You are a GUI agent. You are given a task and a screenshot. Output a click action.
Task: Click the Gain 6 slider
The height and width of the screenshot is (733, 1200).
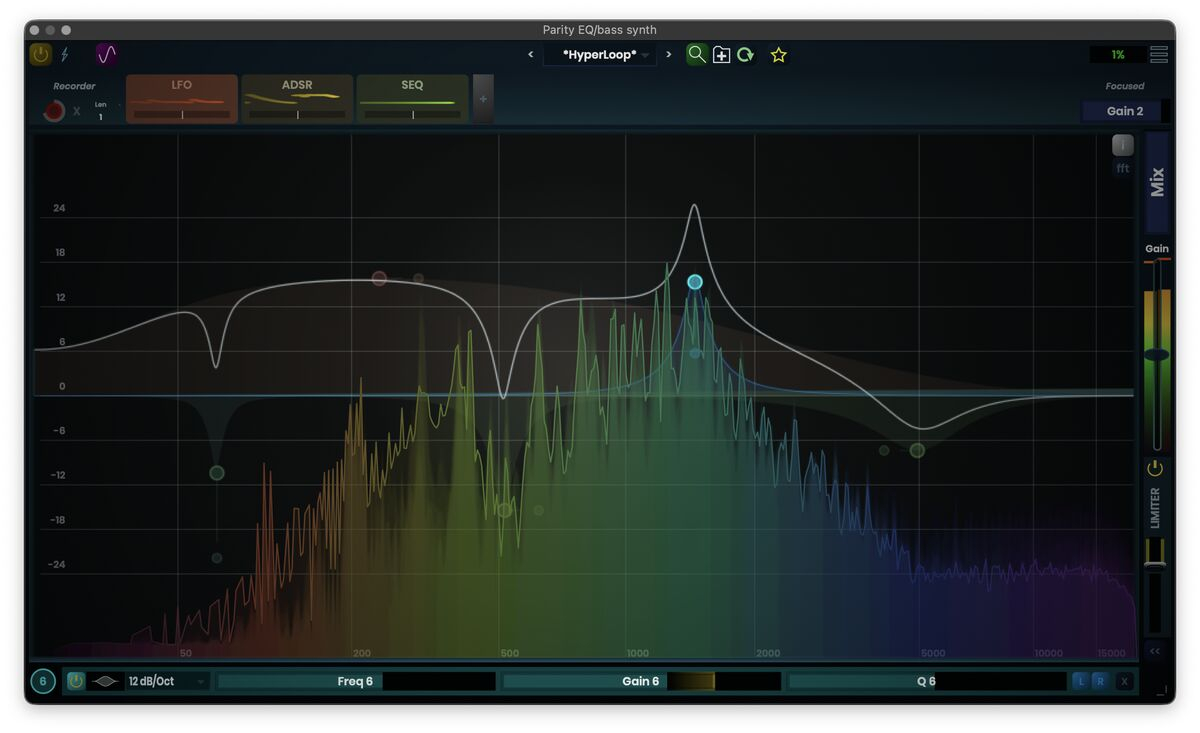pyautogui.click(x=641, y=681)
